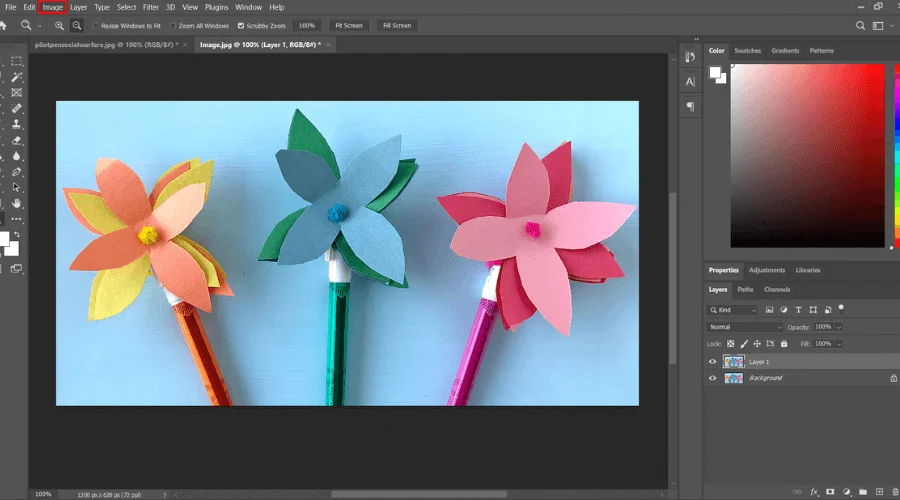This screenshot has width=900, height=500.
Task: Toggle layer filtering on/off switch
Action: [841, 308]
